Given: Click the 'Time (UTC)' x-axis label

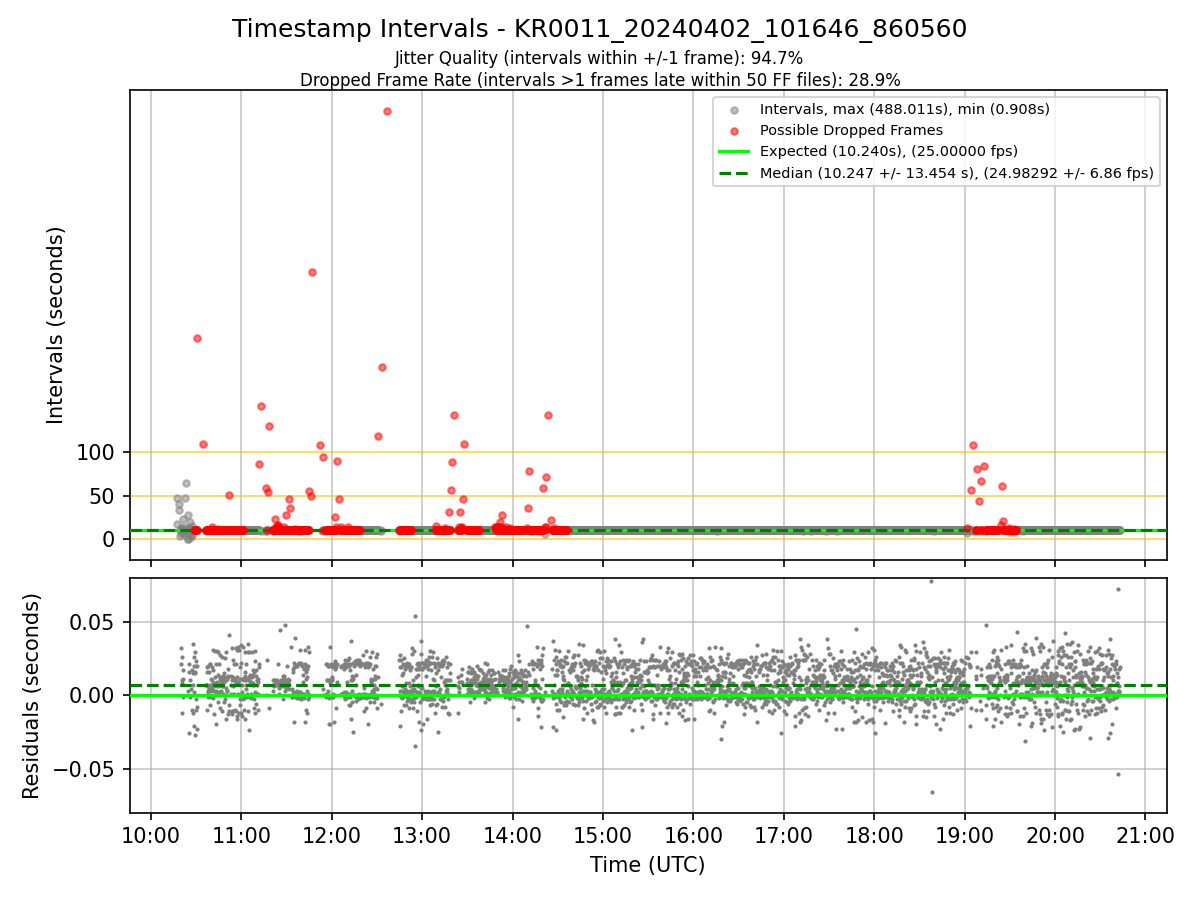Looking at the screenshot, I should (647, 865).
